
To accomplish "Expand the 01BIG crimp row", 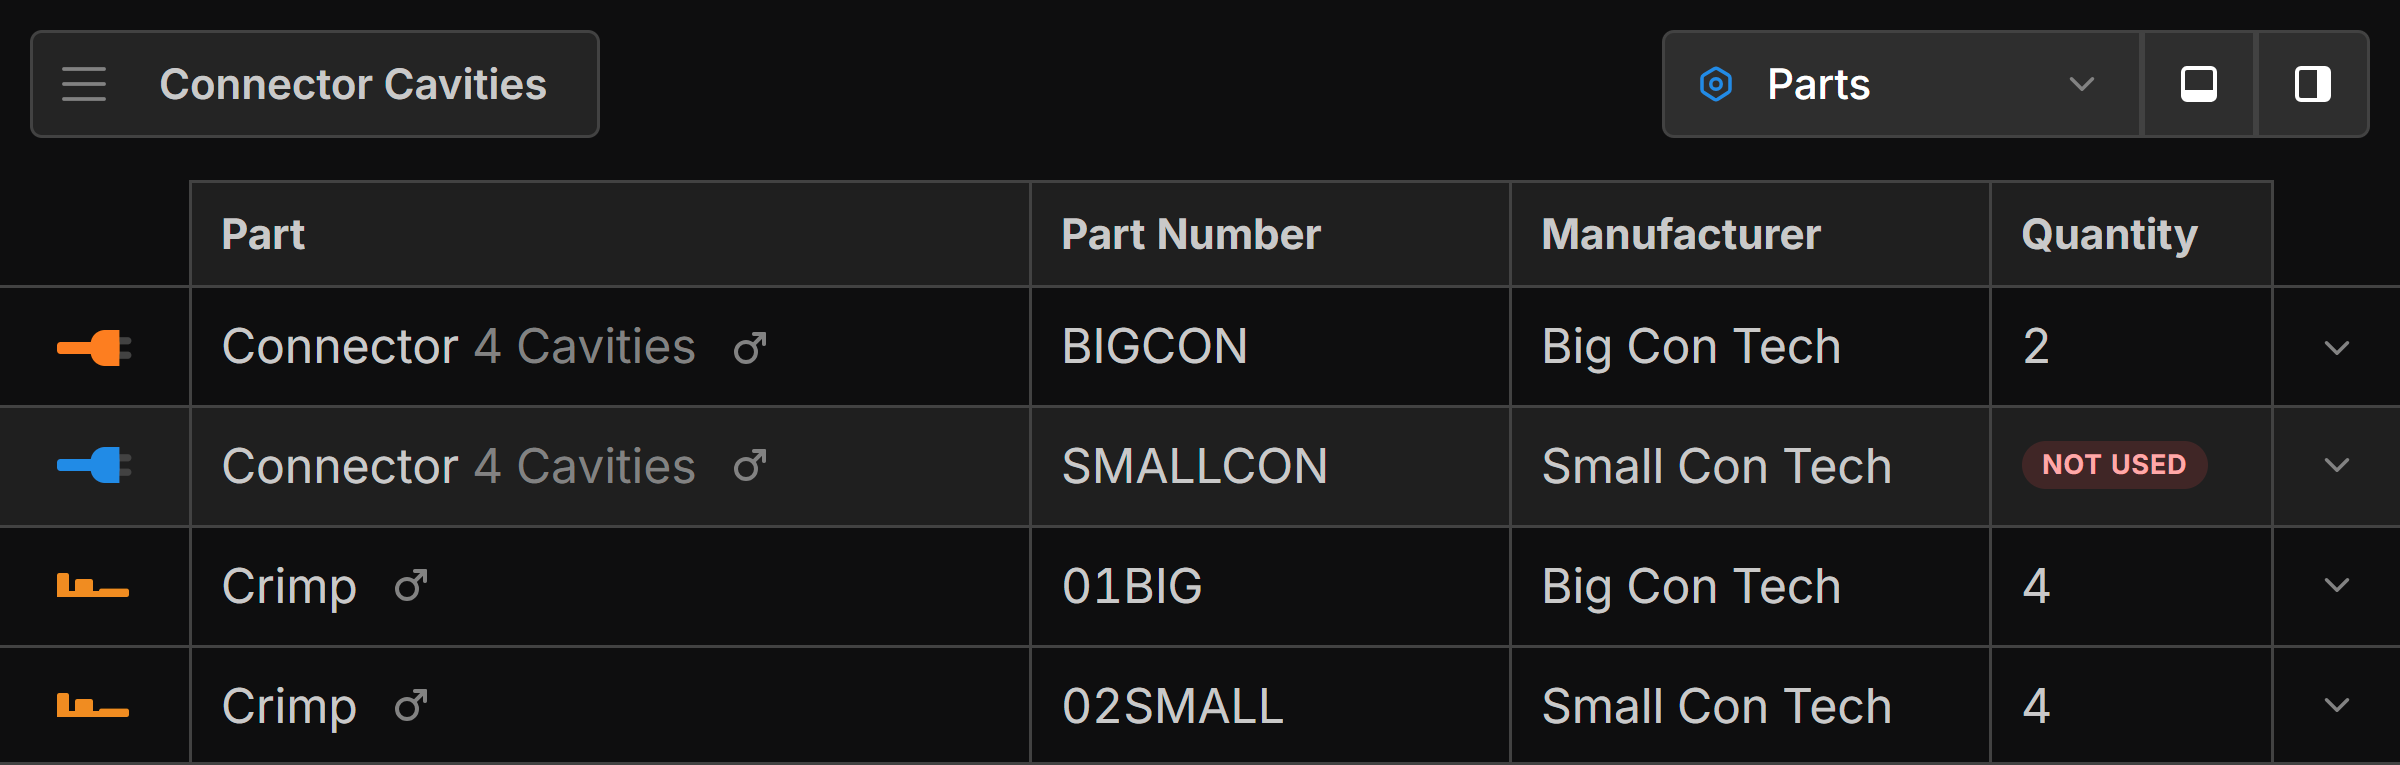I will 2336,586.
